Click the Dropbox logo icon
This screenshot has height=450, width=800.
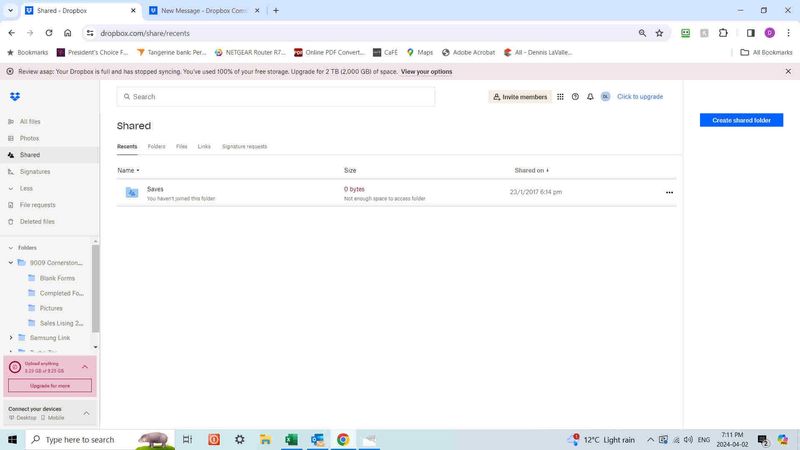[14, 97]
